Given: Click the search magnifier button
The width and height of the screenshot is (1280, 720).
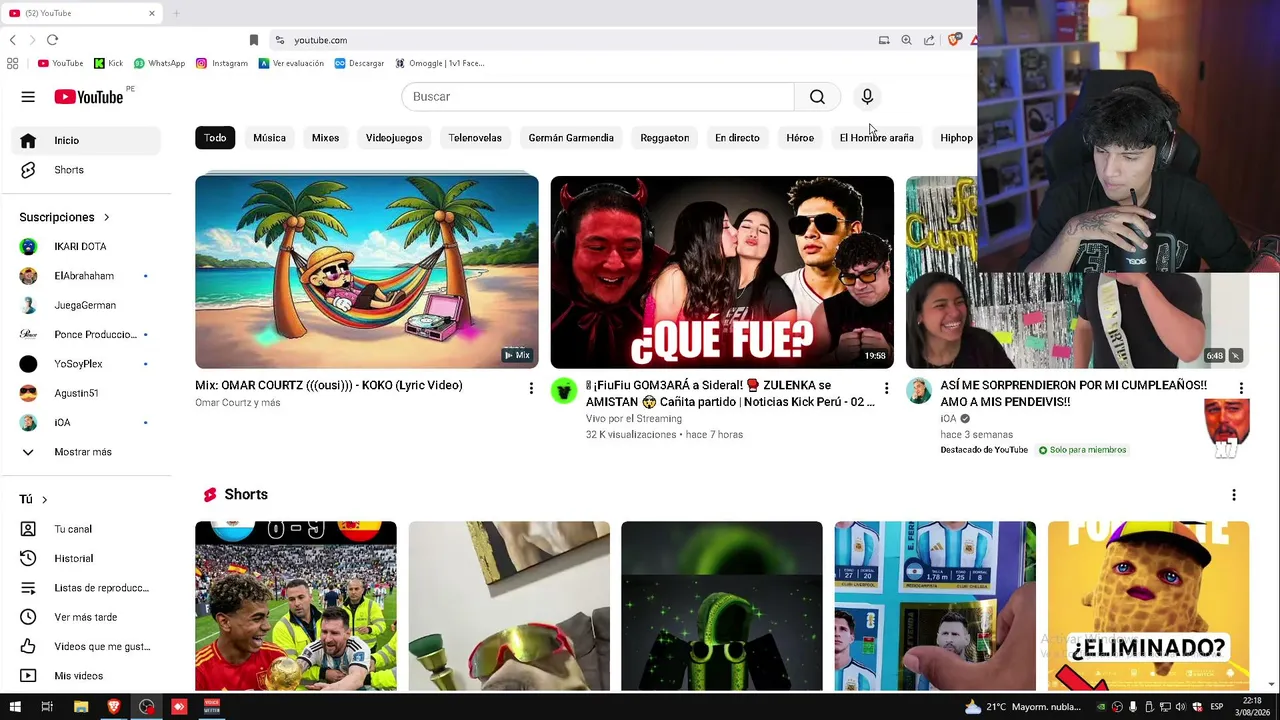Looking at the screenshot, I should coord(817,97).
